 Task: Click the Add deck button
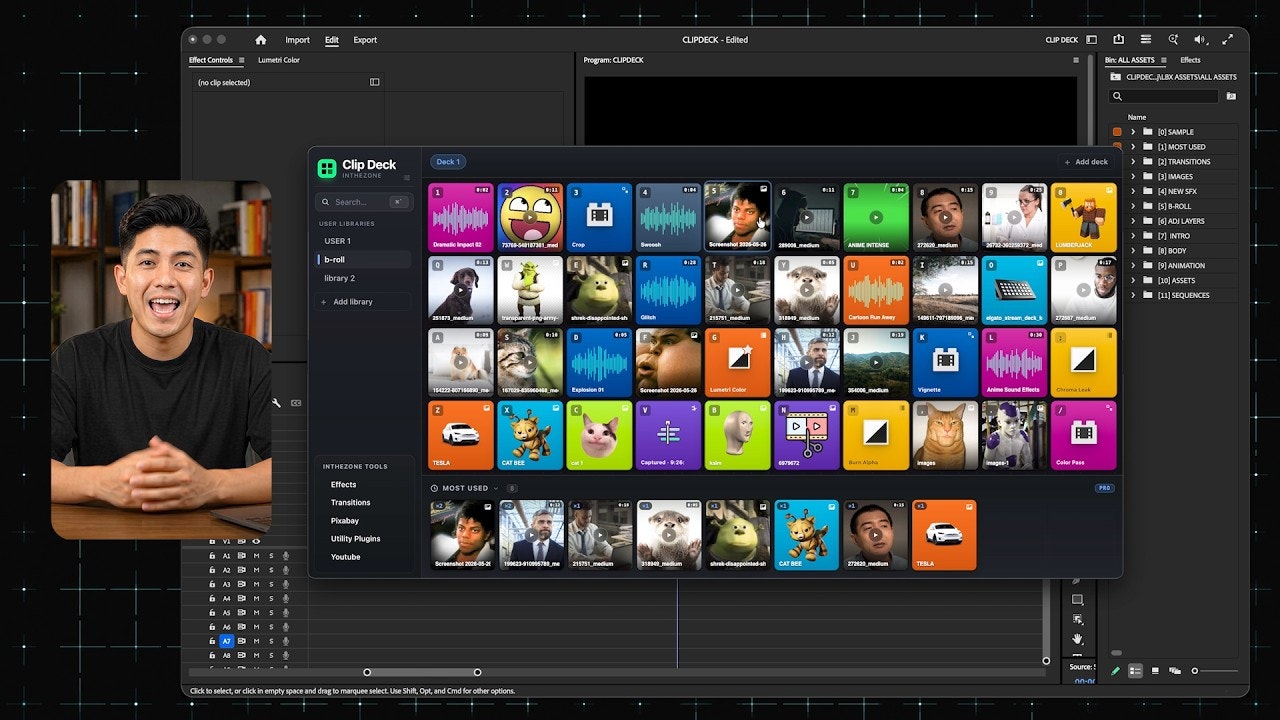pyautogui.click(x=1086, y=162)
